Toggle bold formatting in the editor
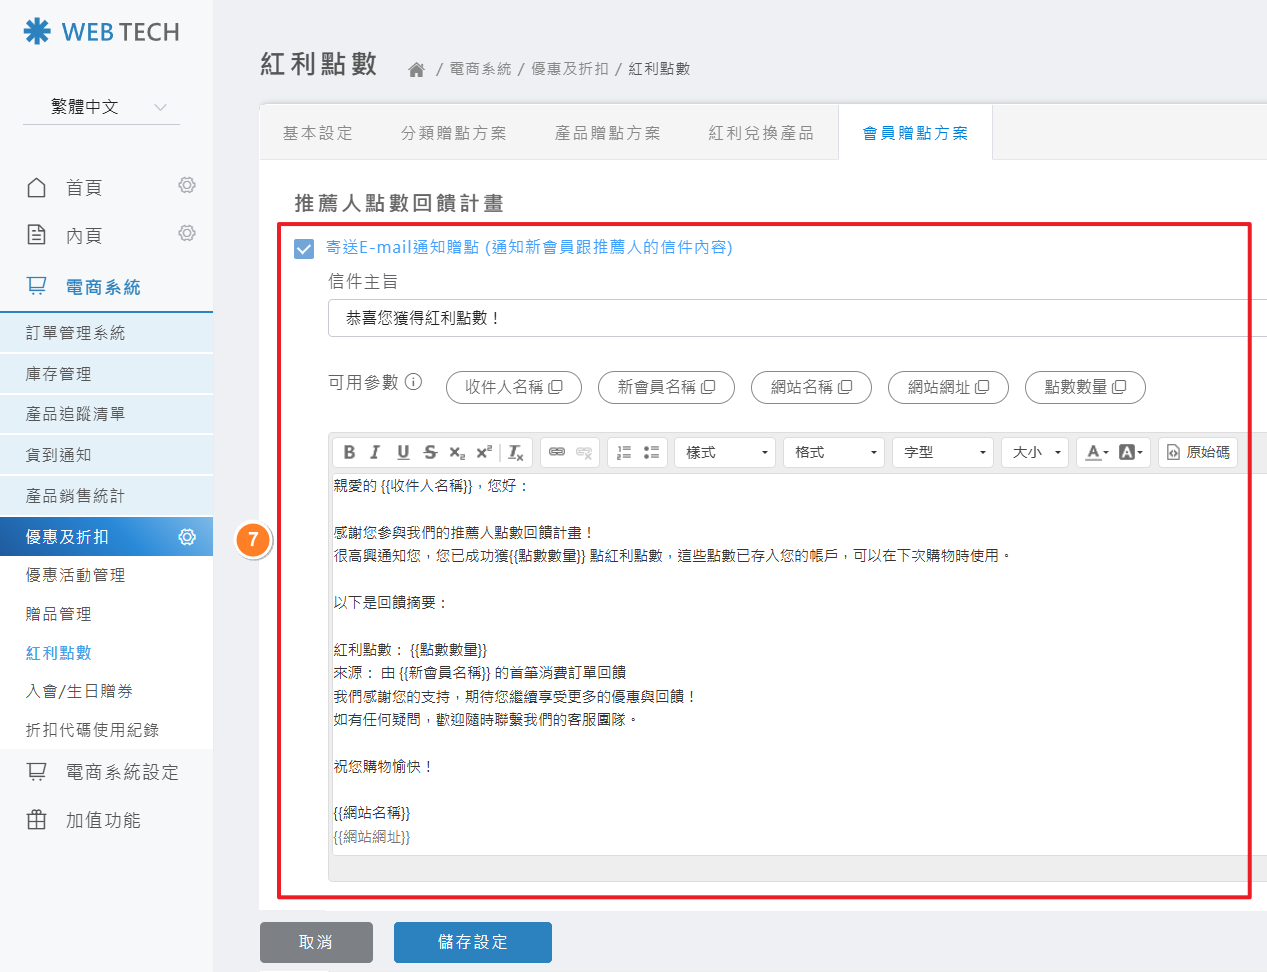 [x=349, y=452]
